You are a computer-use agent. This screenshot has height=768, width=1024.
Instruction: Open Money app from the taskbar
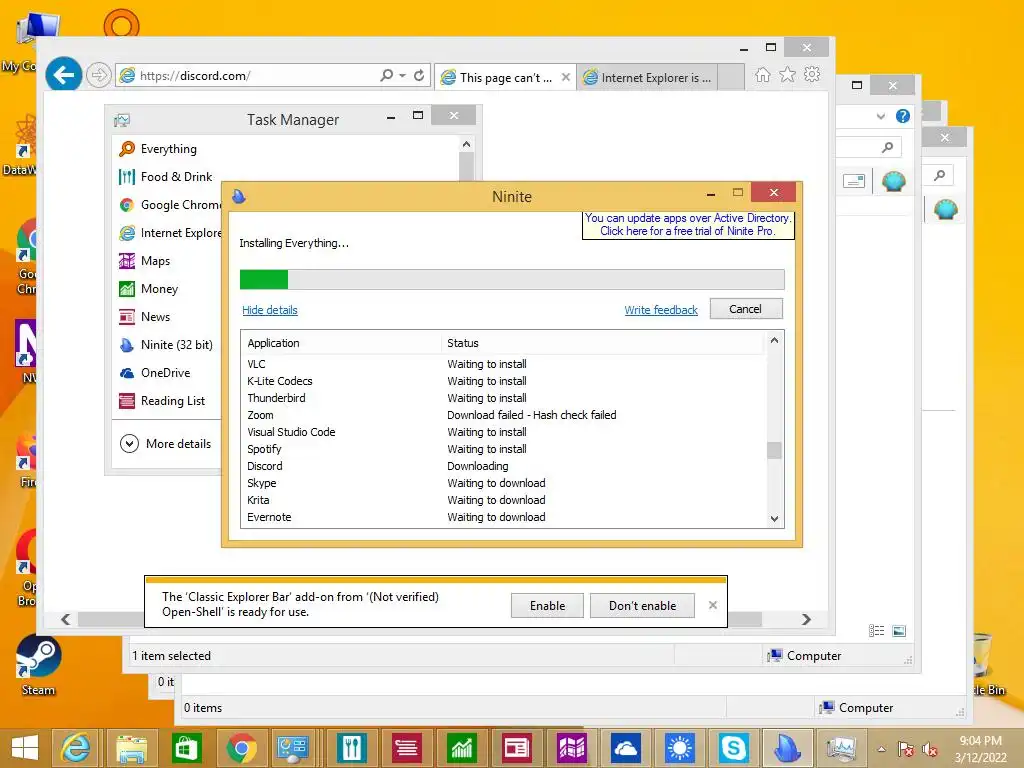coord(462,748)
